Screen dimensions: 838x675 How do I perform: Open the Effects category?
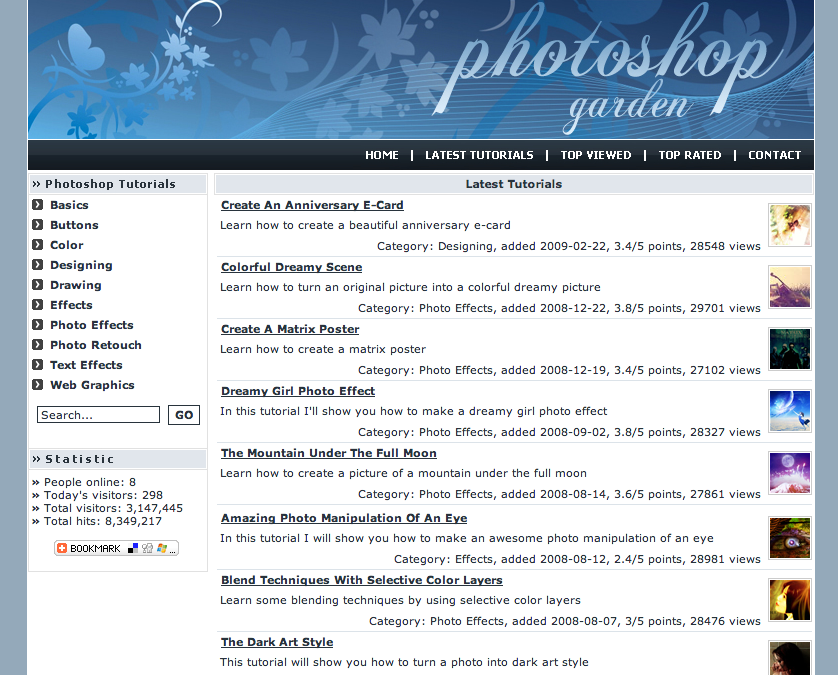click(71, 305)
